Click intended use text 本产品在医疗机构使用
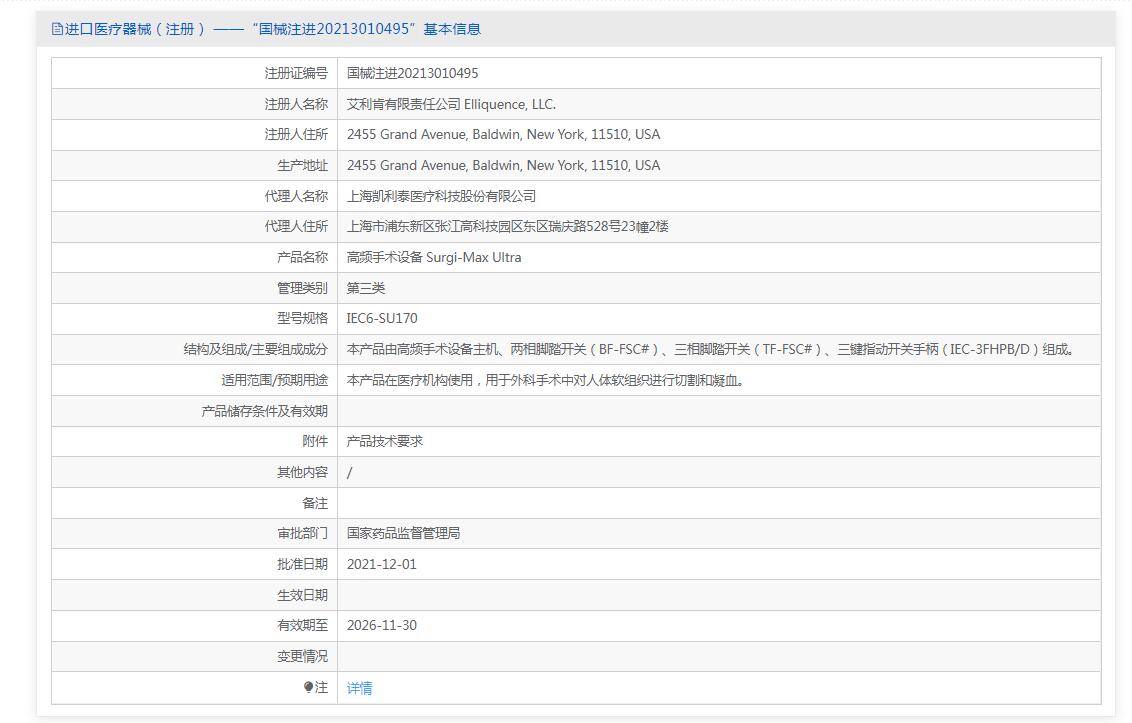The image size is (1132, 723). tap(545, 380)
